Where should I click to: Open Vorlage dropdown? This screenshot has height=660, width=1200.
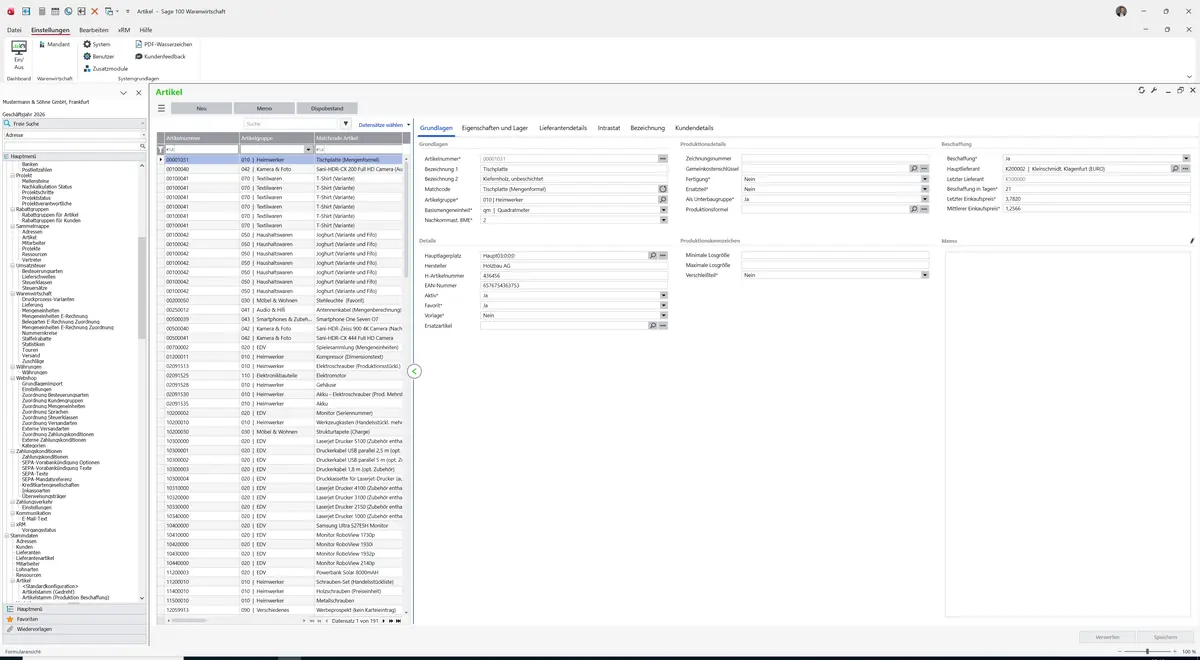point(663,316)
